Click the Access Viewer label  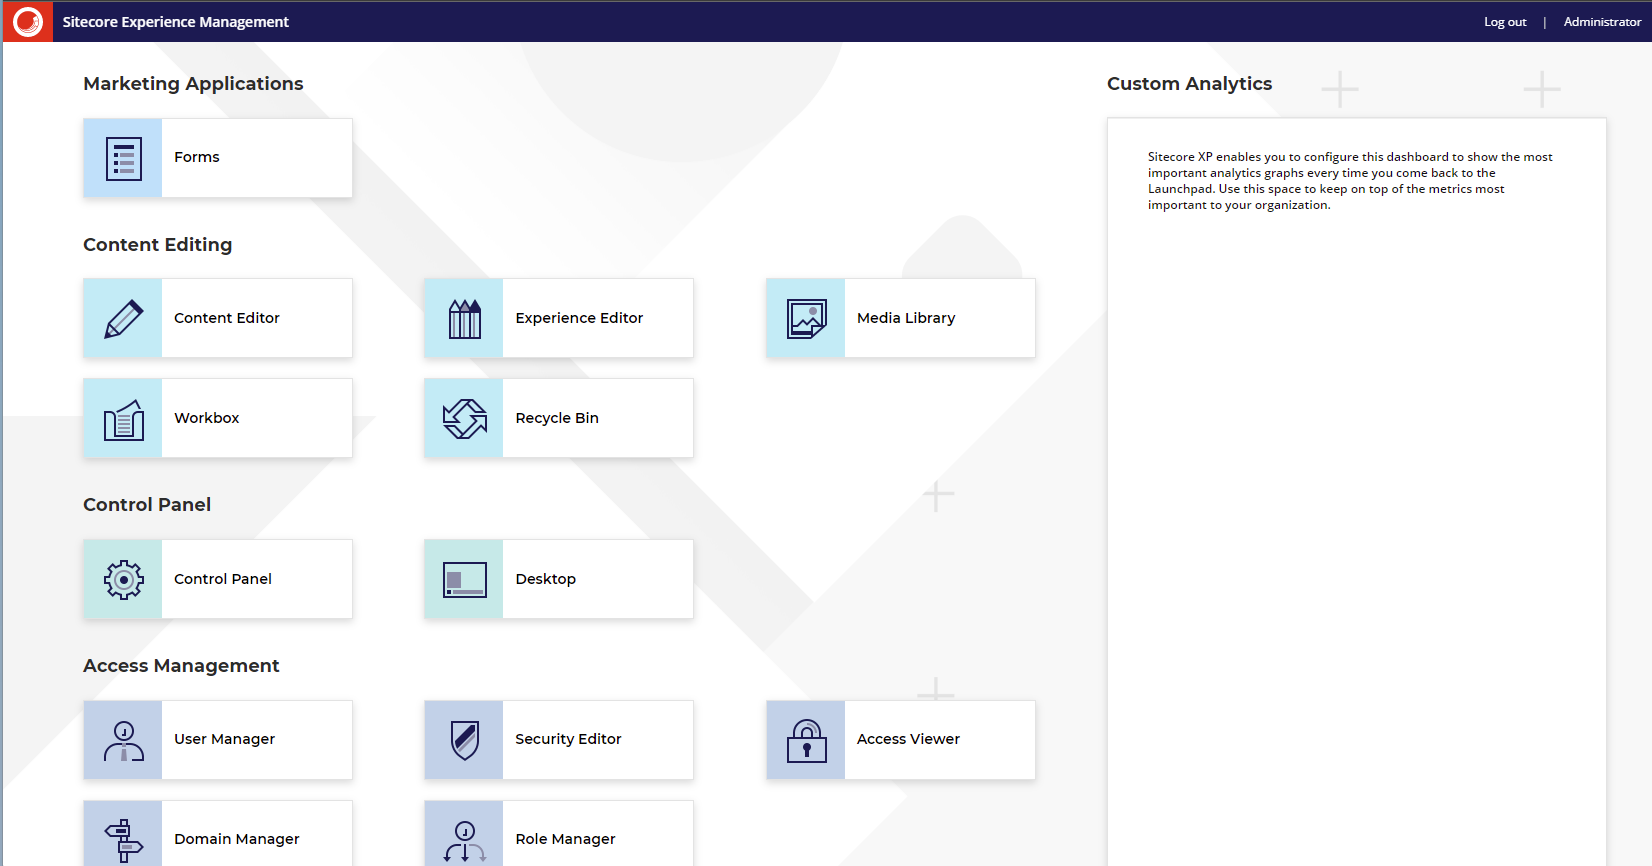pos(908,739)
